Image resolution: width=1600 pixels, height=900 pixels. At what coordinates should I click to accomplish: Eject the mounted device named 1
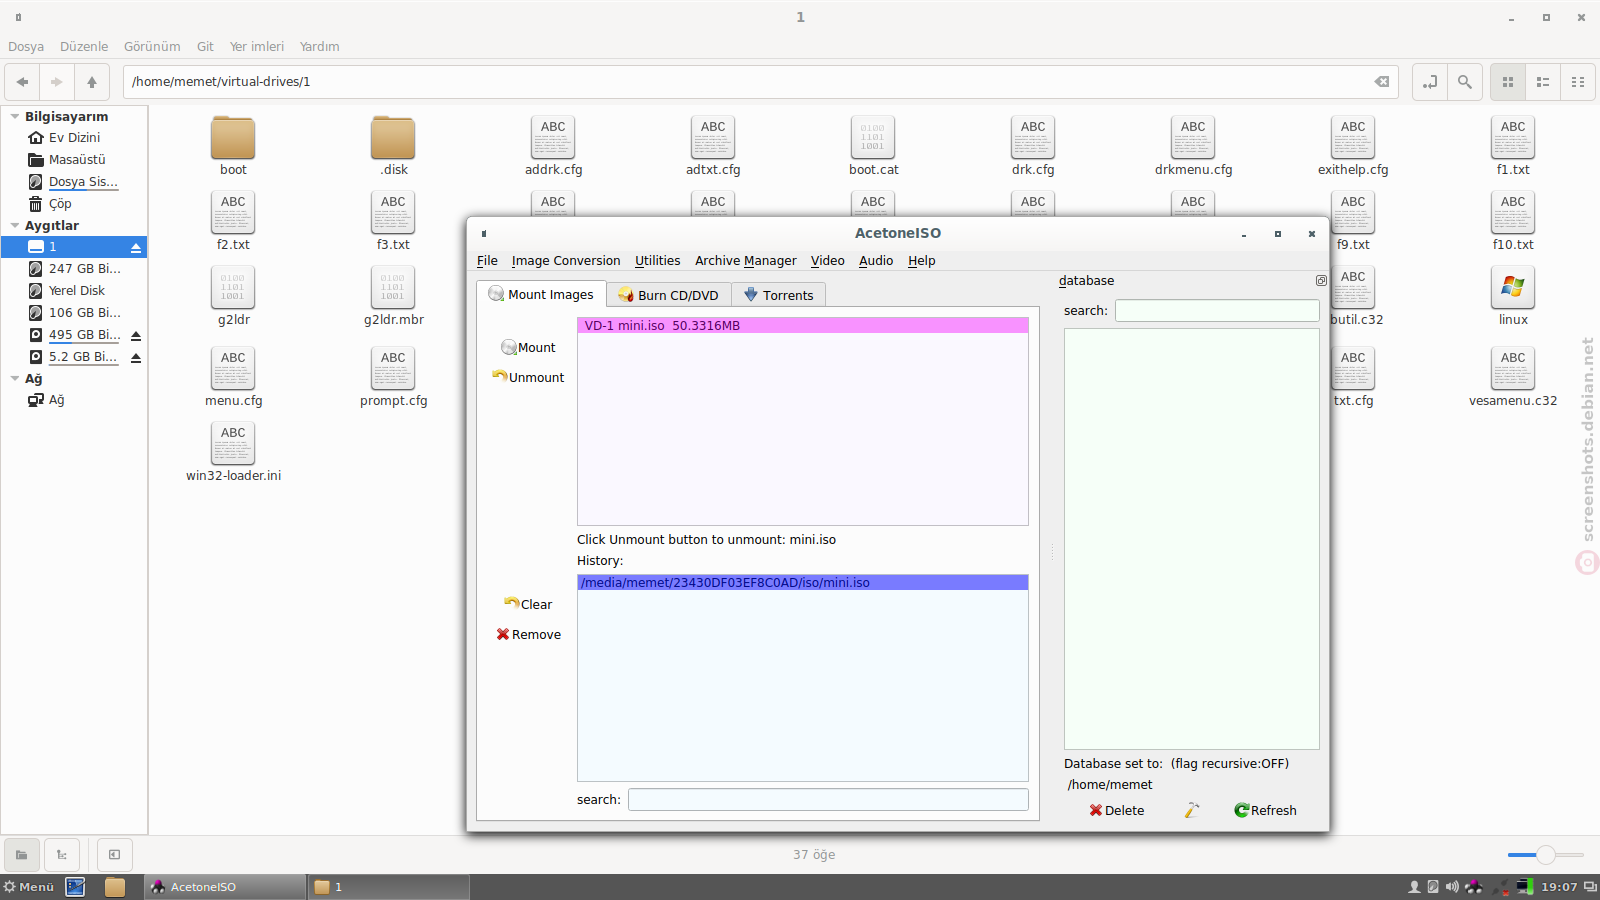pyautogui.click(x=136, y=247)
